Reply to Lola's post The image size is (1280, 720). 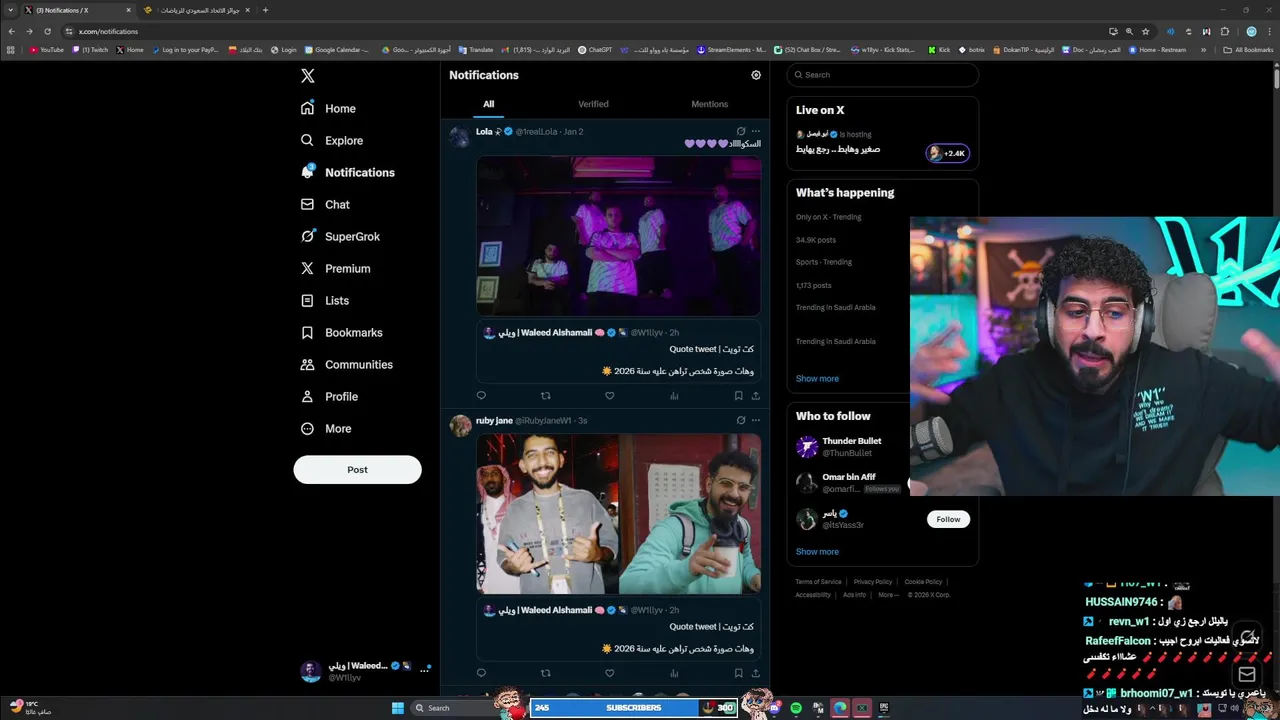tap(481, 396)
